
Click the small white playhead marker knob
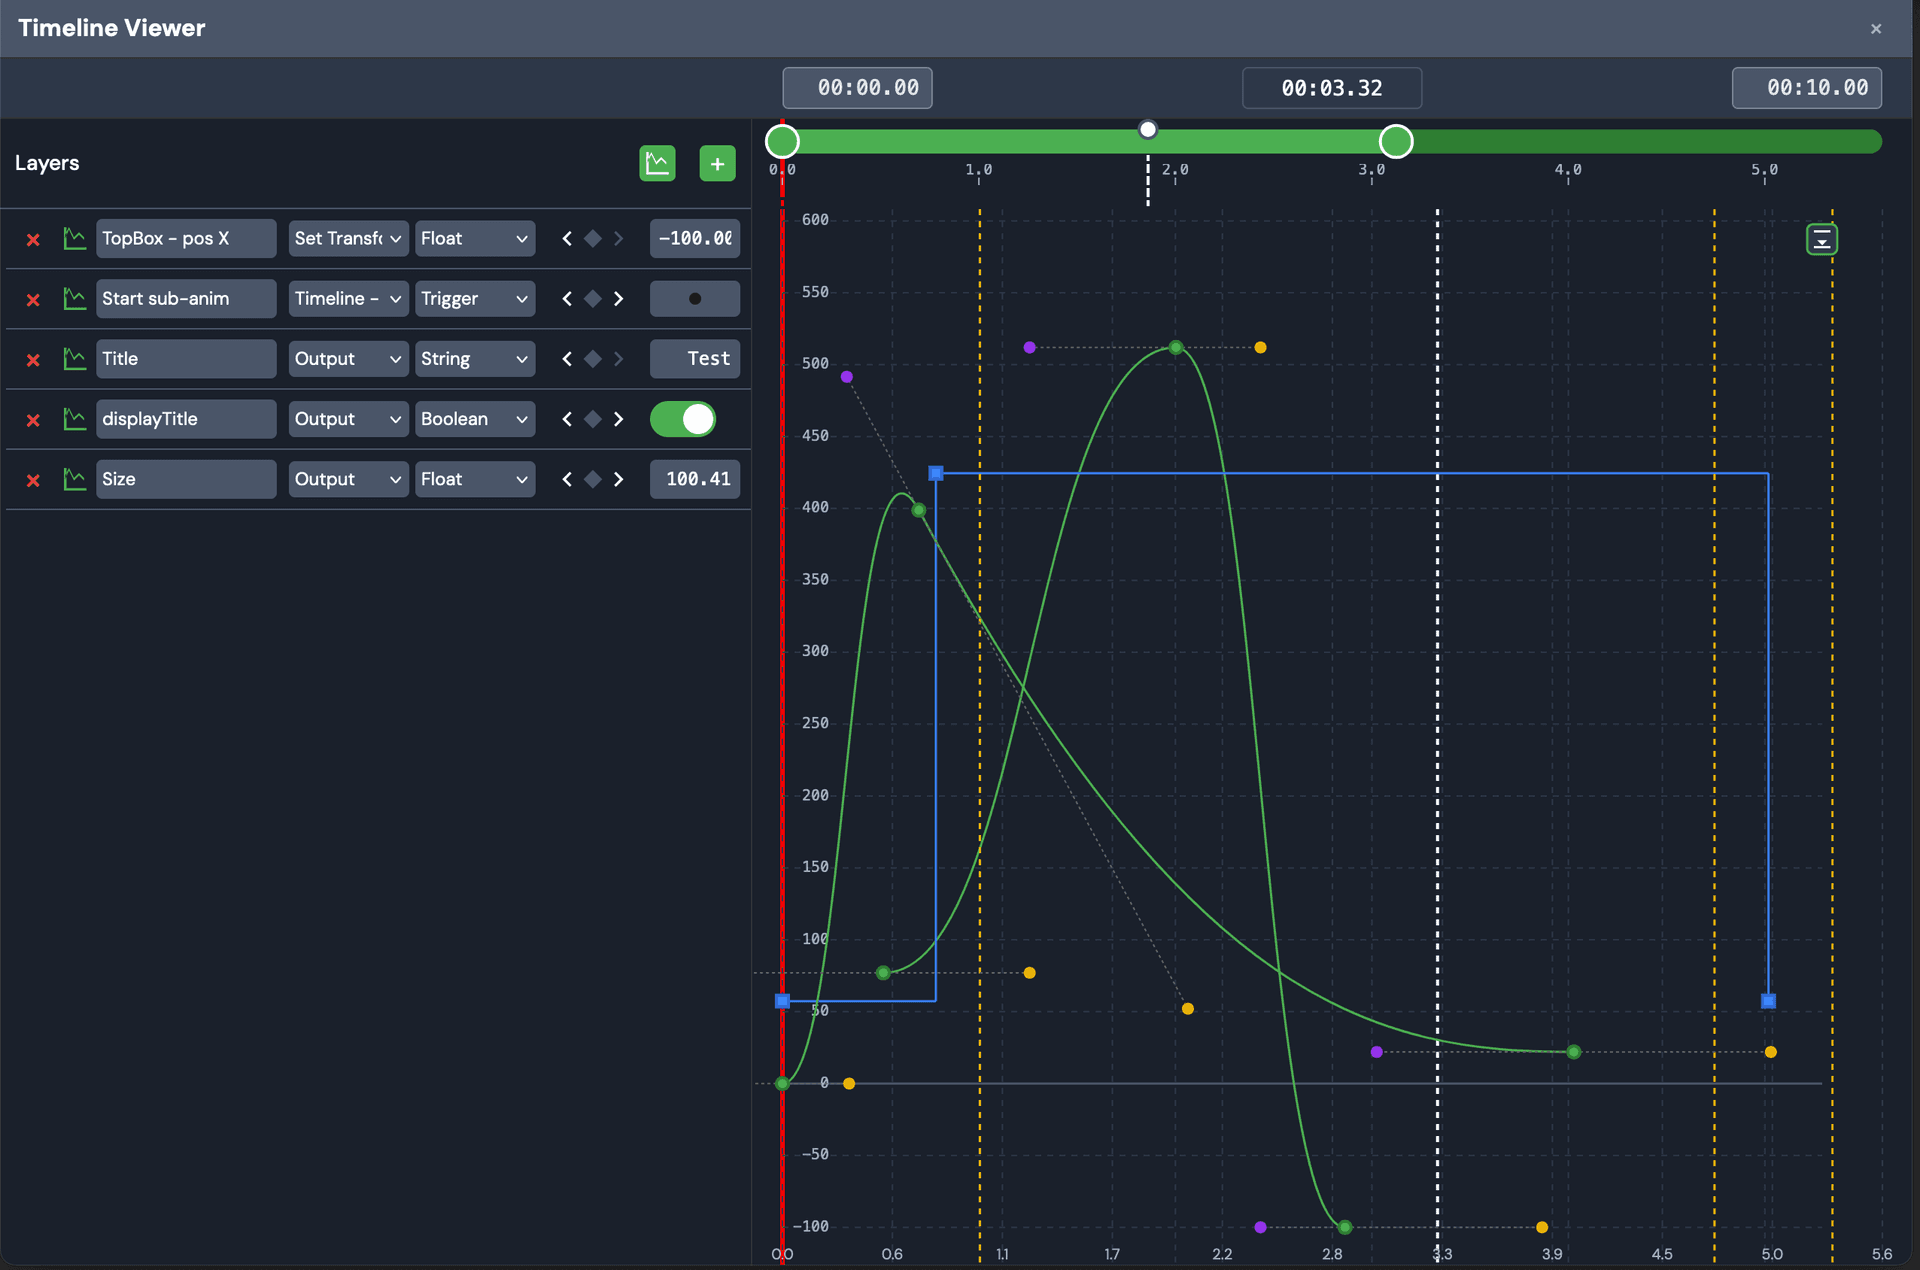tap(1148, 129)
